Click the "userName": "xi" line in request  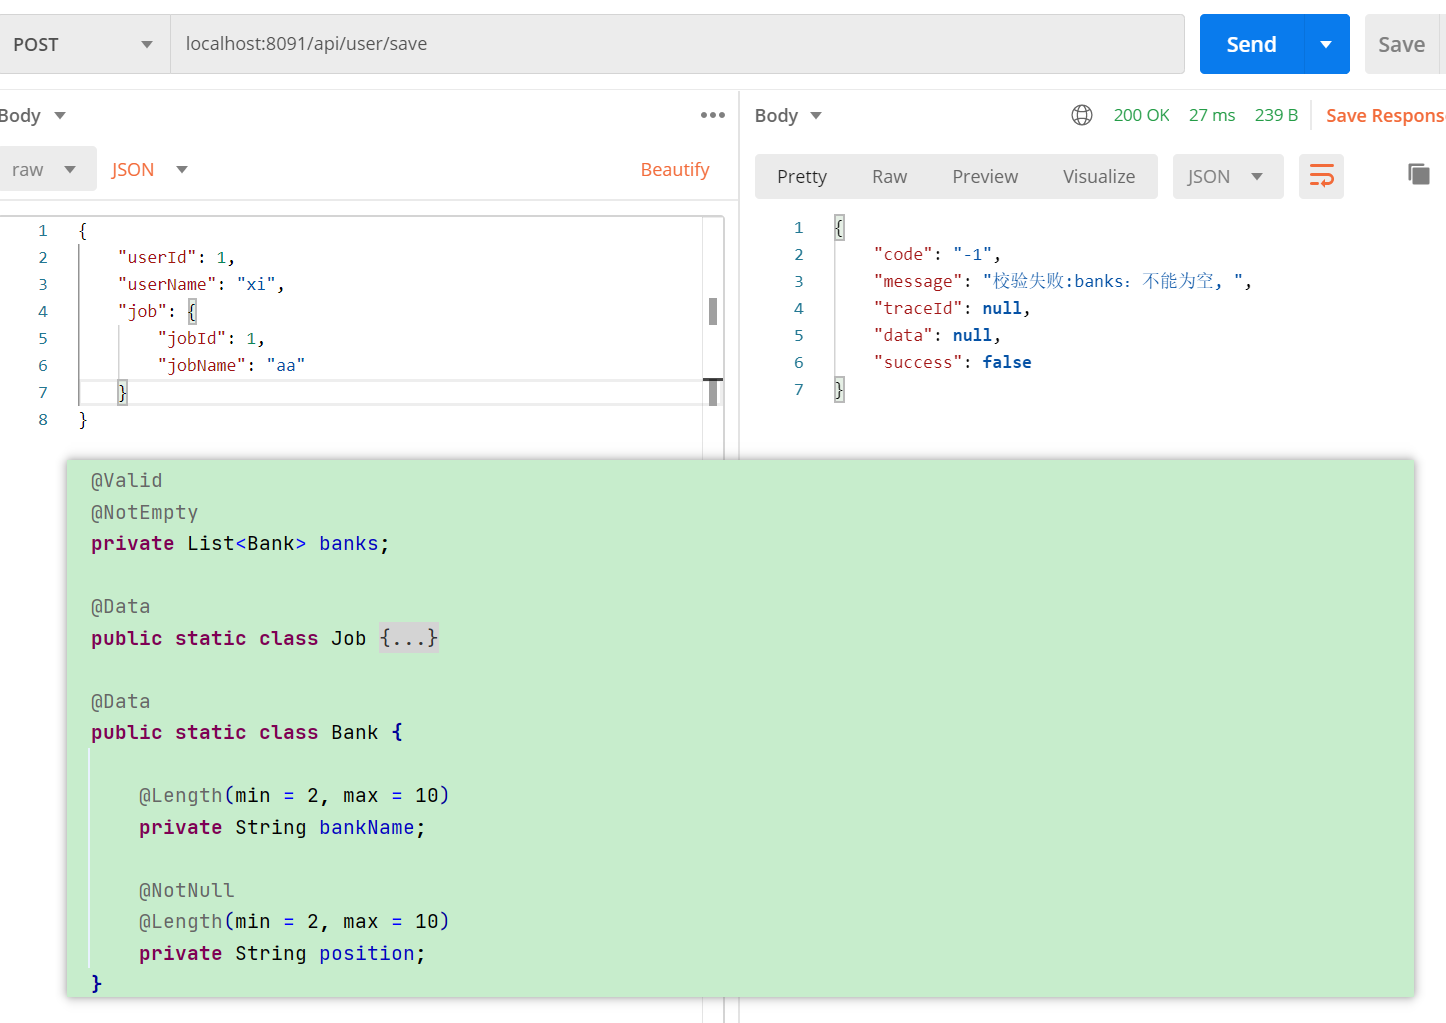pyautogui.click(x=201, y=284)
